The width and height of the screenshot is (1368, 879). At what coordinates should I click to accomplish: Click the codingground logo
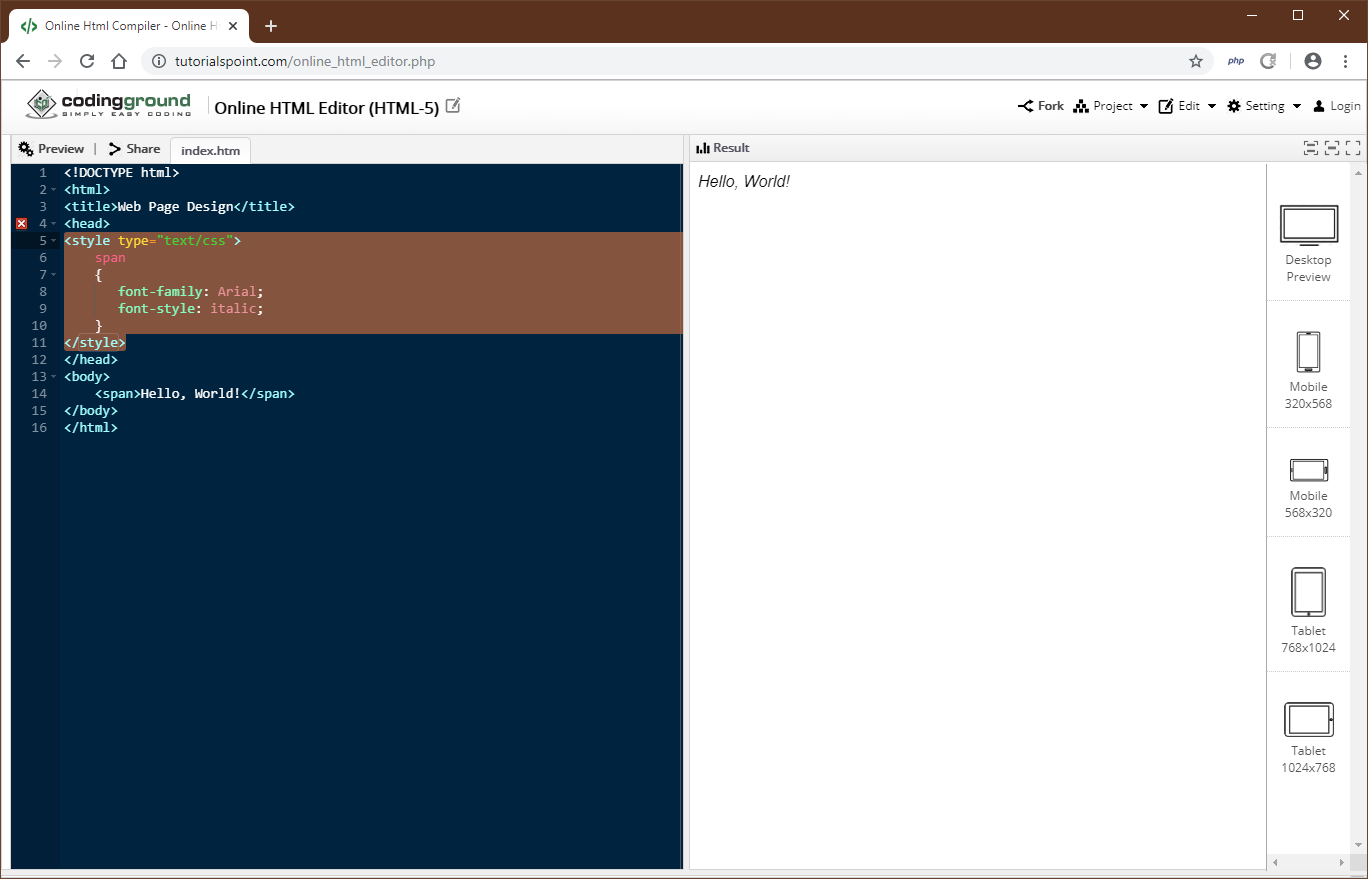[108, 105]
